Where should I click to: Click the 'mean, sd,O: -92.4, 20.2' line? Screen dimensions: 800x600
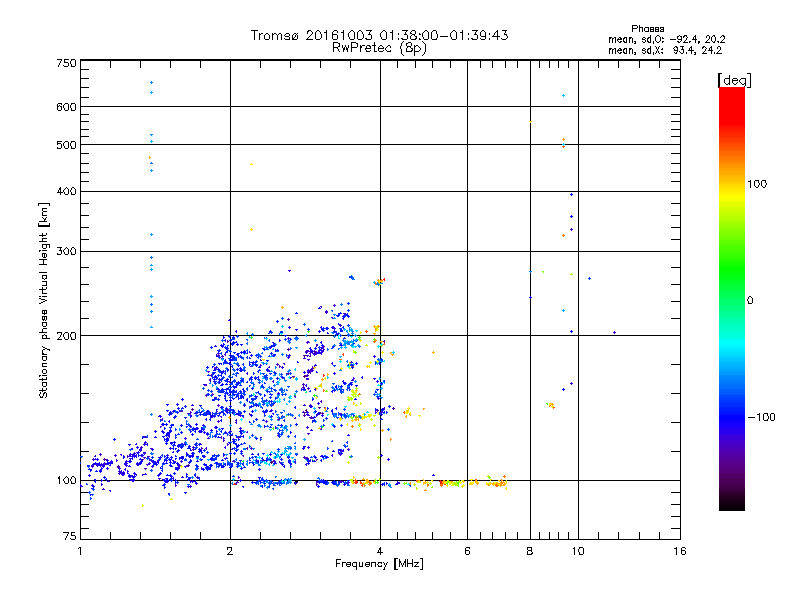pos(667,39)
